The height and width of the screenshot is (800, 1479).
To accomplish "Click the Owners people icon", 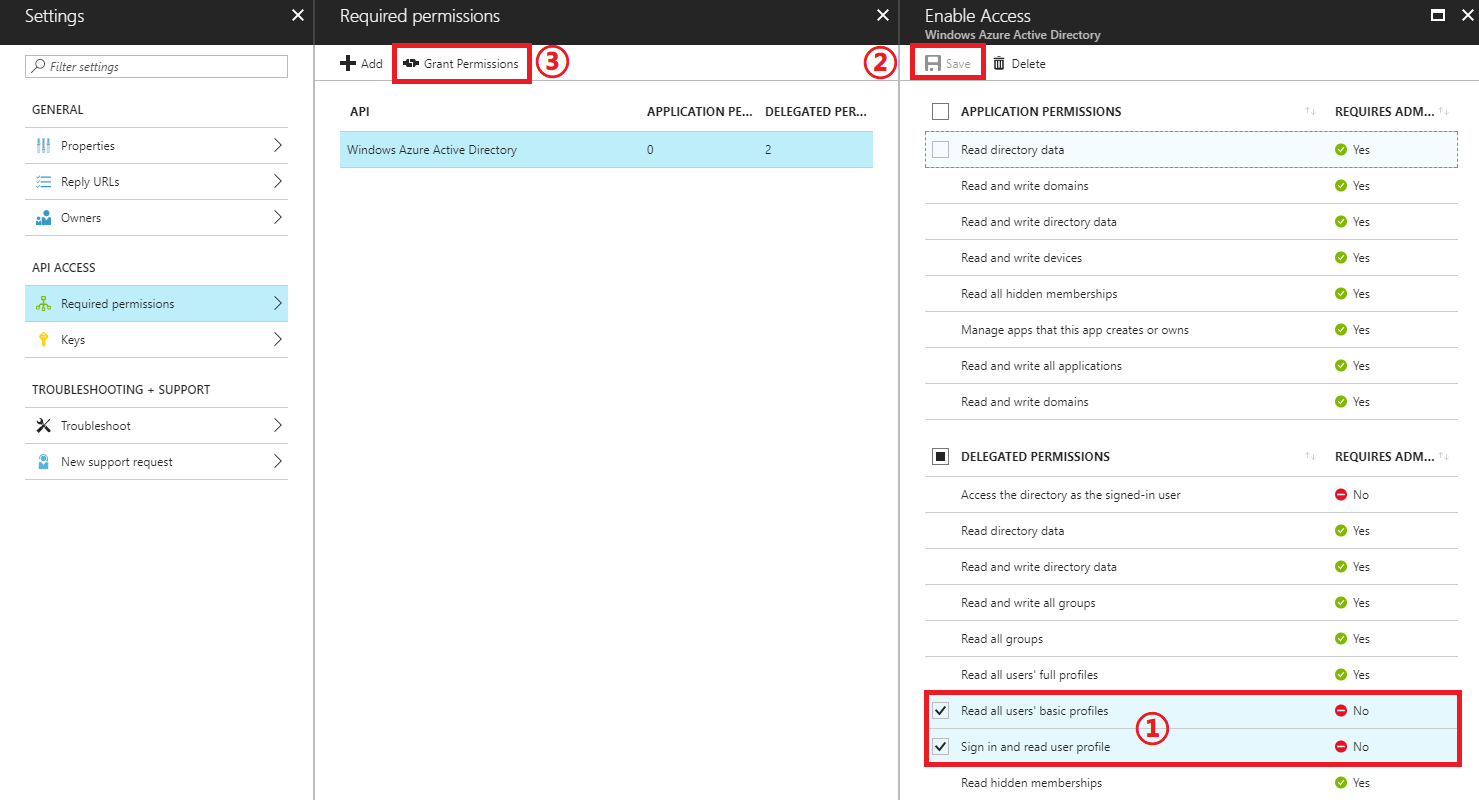I will (x=43, y=218).
